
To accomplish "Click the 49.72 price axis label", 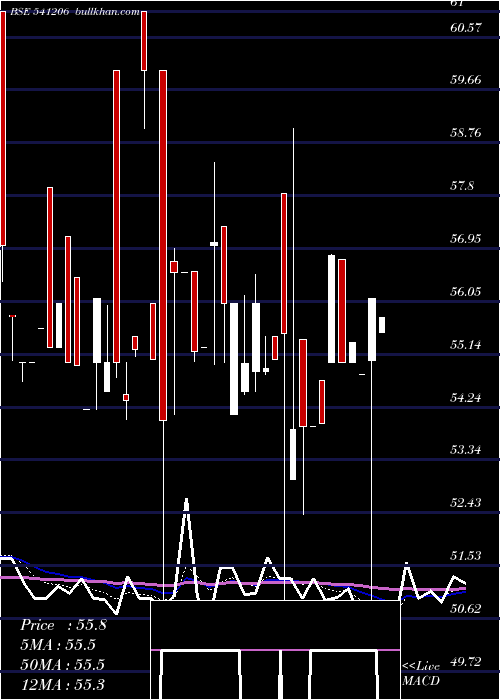I will (466, 661).
